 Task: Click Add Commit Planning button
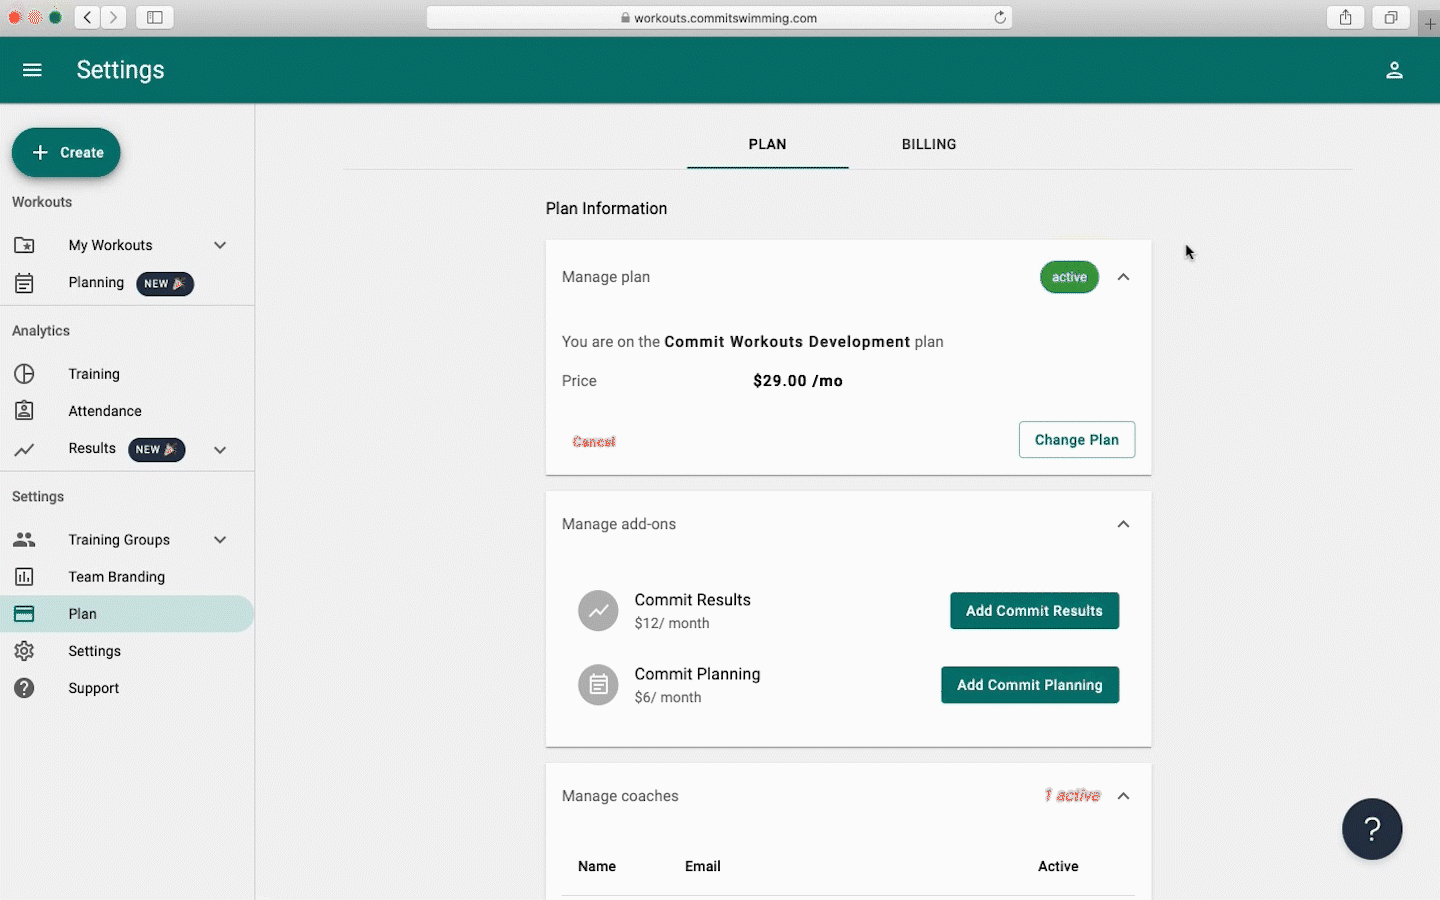click(x=1030, y=685)
